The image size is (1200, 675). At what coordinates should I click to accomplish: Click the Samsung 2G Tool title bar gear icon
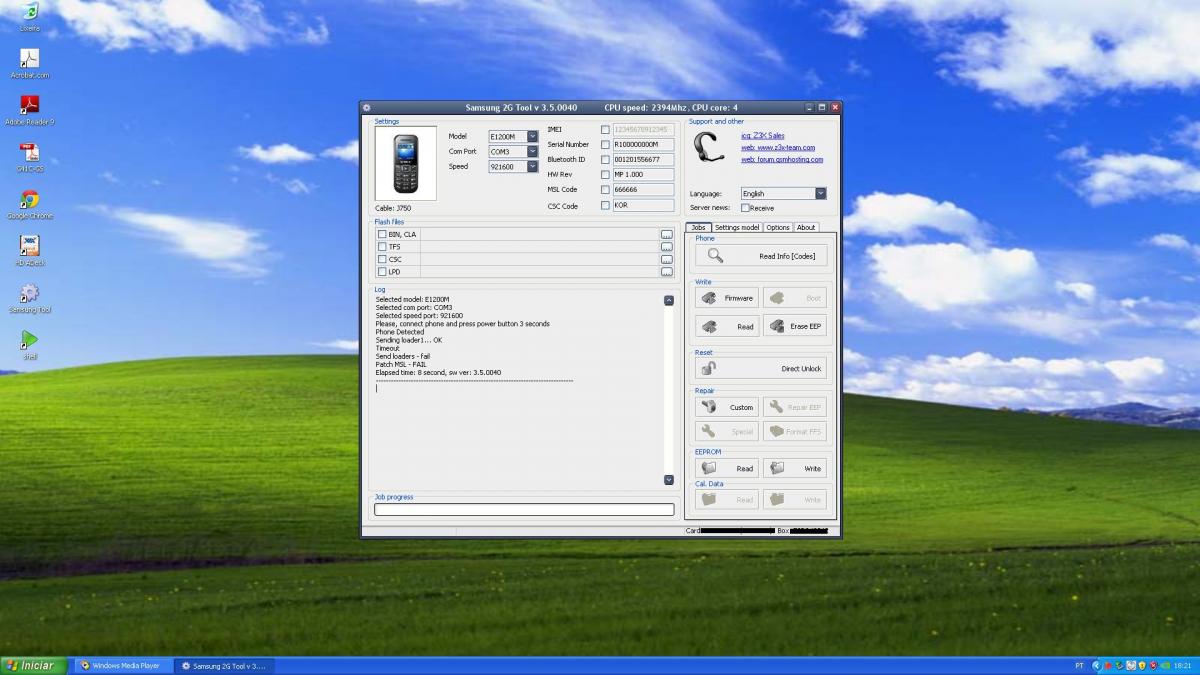pos(367,107)
